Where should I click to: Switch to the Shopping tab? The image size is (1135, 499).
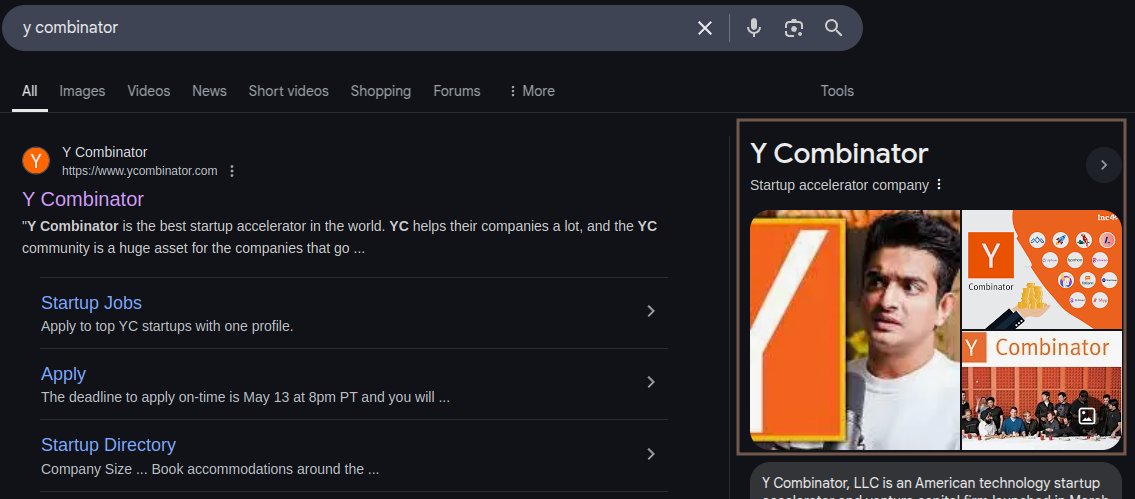point(381,91)
